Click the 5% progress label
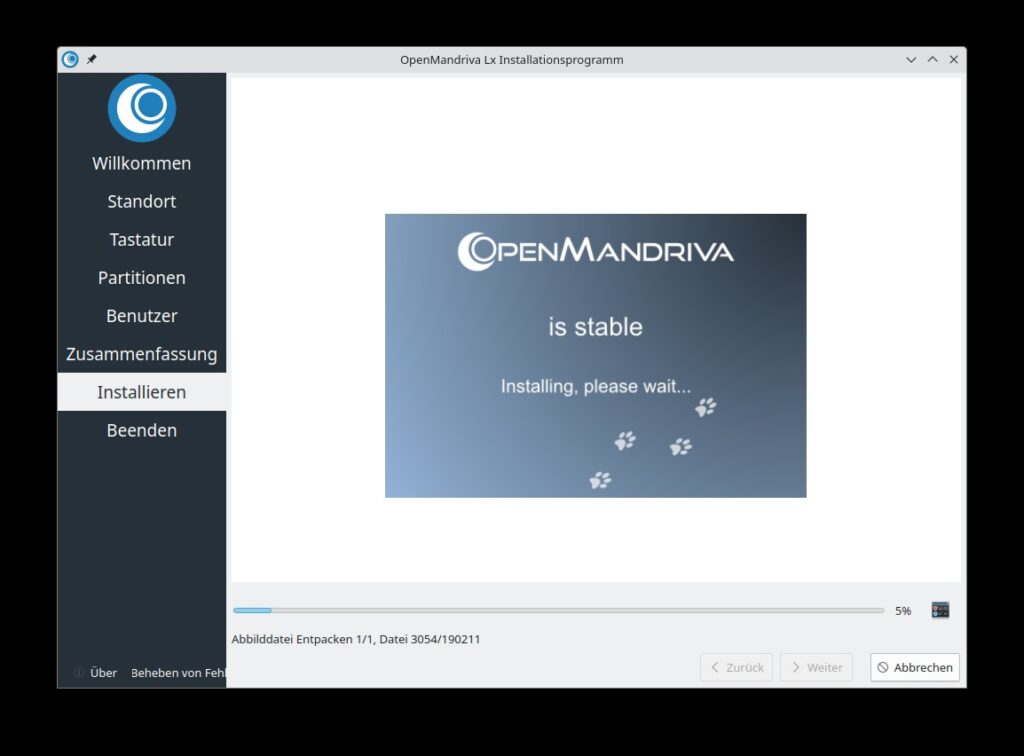This screenshot has width=1024, height=756. [903, 610]
